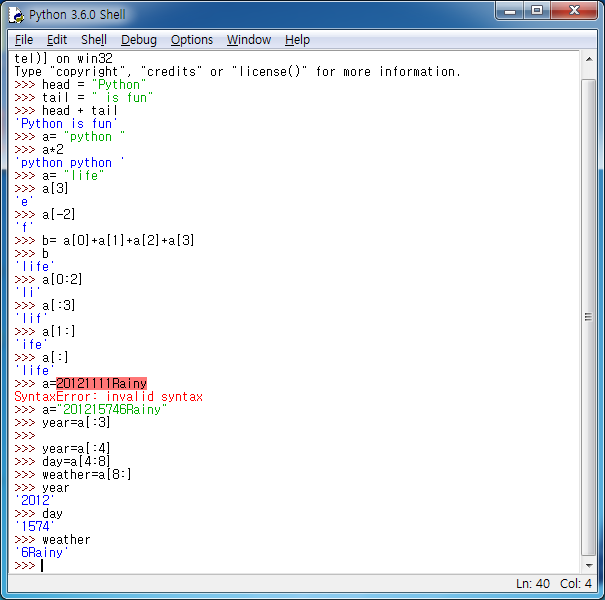The height and width of the screenshot is (600, 605).
Task: Click the output 'ife'
Action: click(31, 345)
